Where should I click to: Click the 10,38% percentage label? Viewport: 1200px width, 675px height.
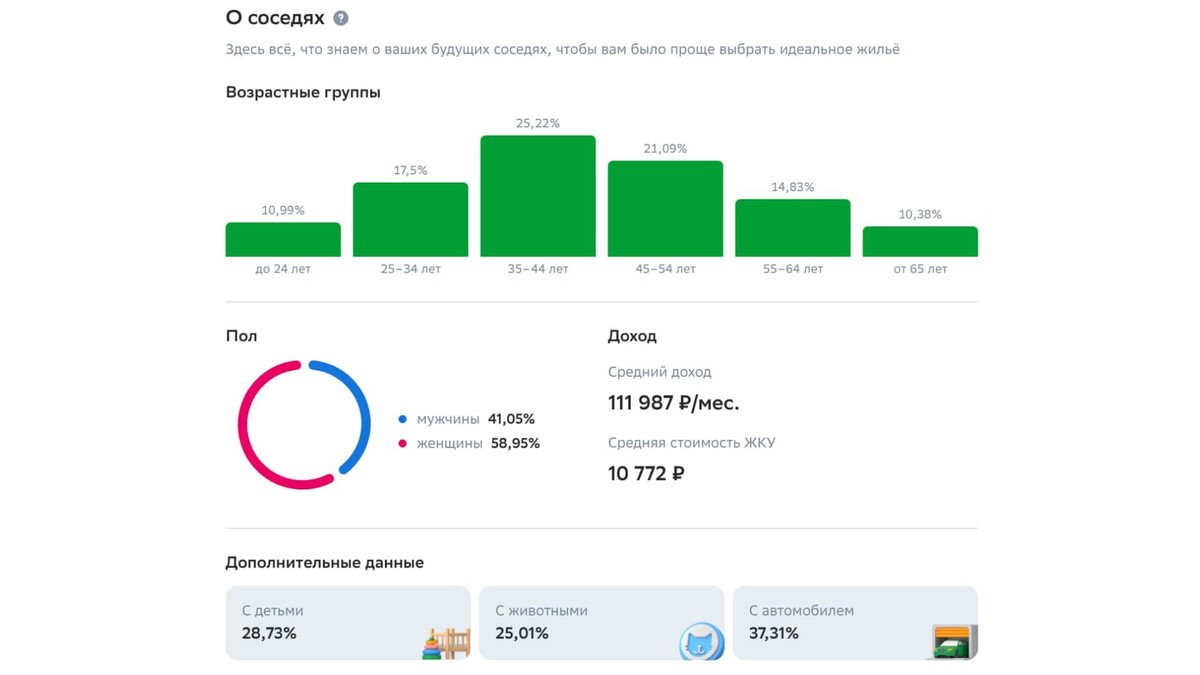(x=920, y=214)
